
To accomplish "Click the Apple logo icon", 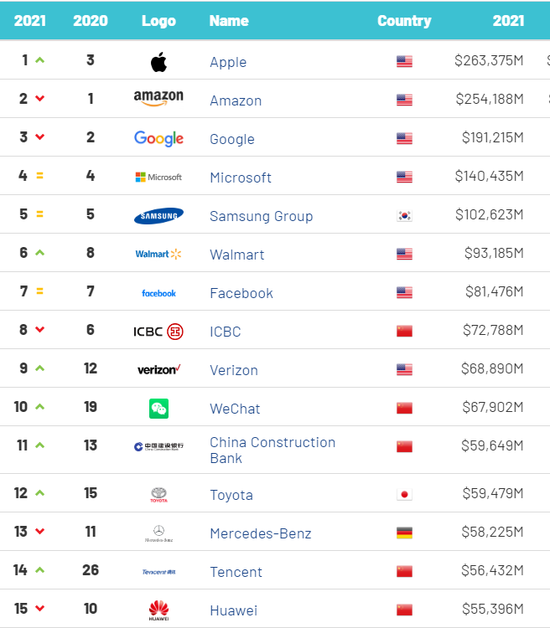I will [159, 62].
